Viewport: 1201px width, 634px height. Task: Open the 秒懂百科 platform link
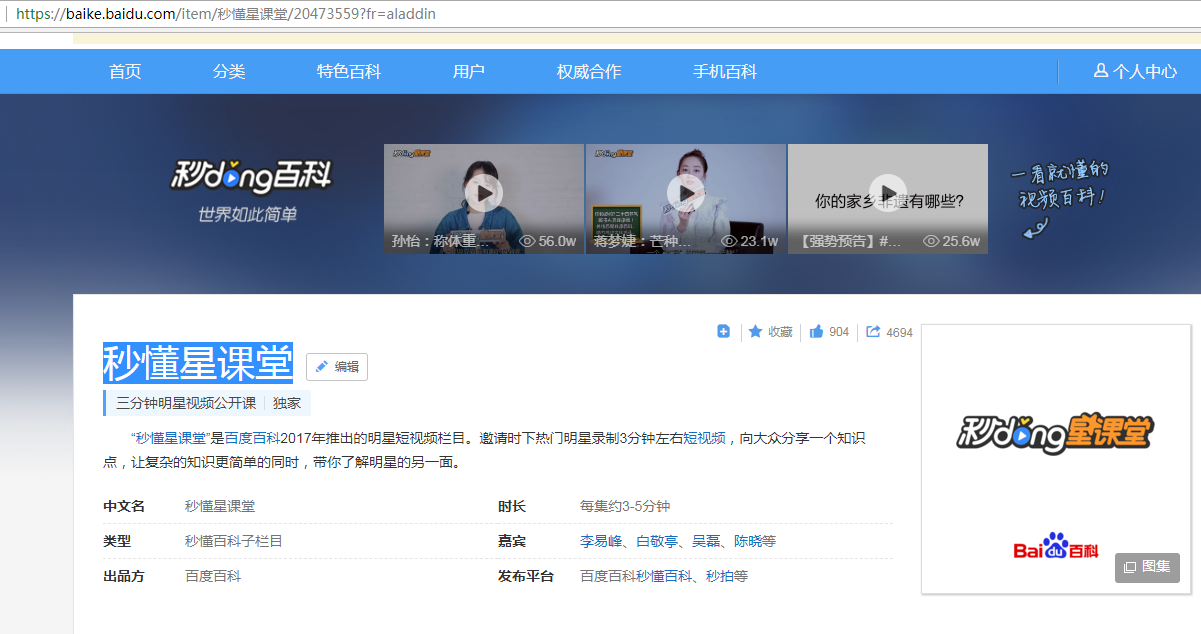point(664,576)
